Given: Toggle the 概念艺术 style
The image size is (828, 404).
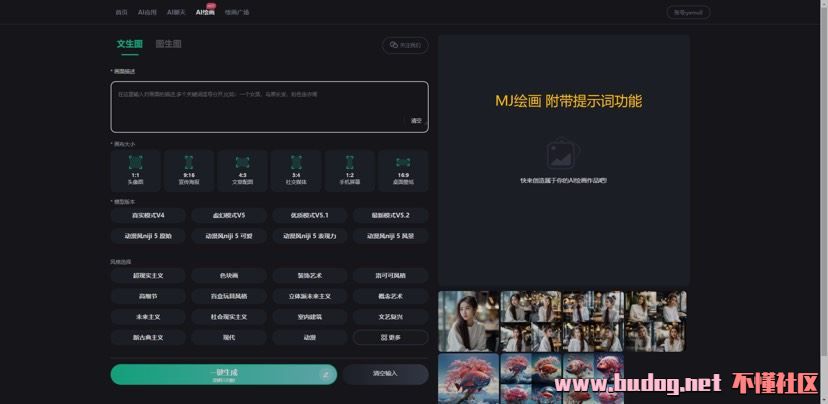Looking at the screenshot, I should [x=390, y=296].
